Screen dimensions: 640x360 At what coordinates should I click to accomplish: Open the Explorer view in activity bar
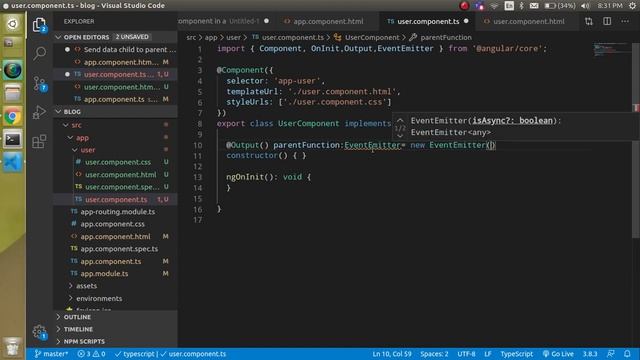pyautogui.click(x=39, y=25)
